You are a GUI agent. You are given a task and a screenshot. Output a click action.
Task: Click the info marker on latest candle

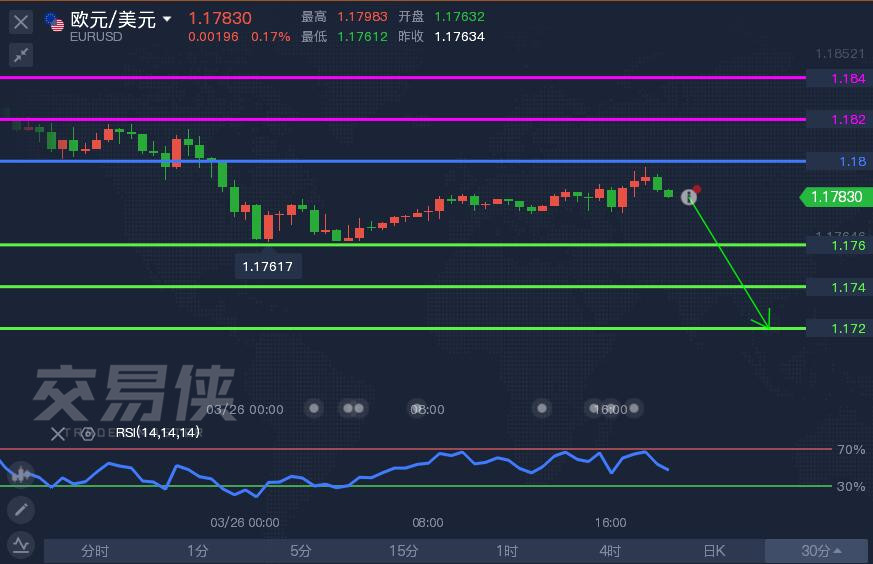click(x=689, y=197)
